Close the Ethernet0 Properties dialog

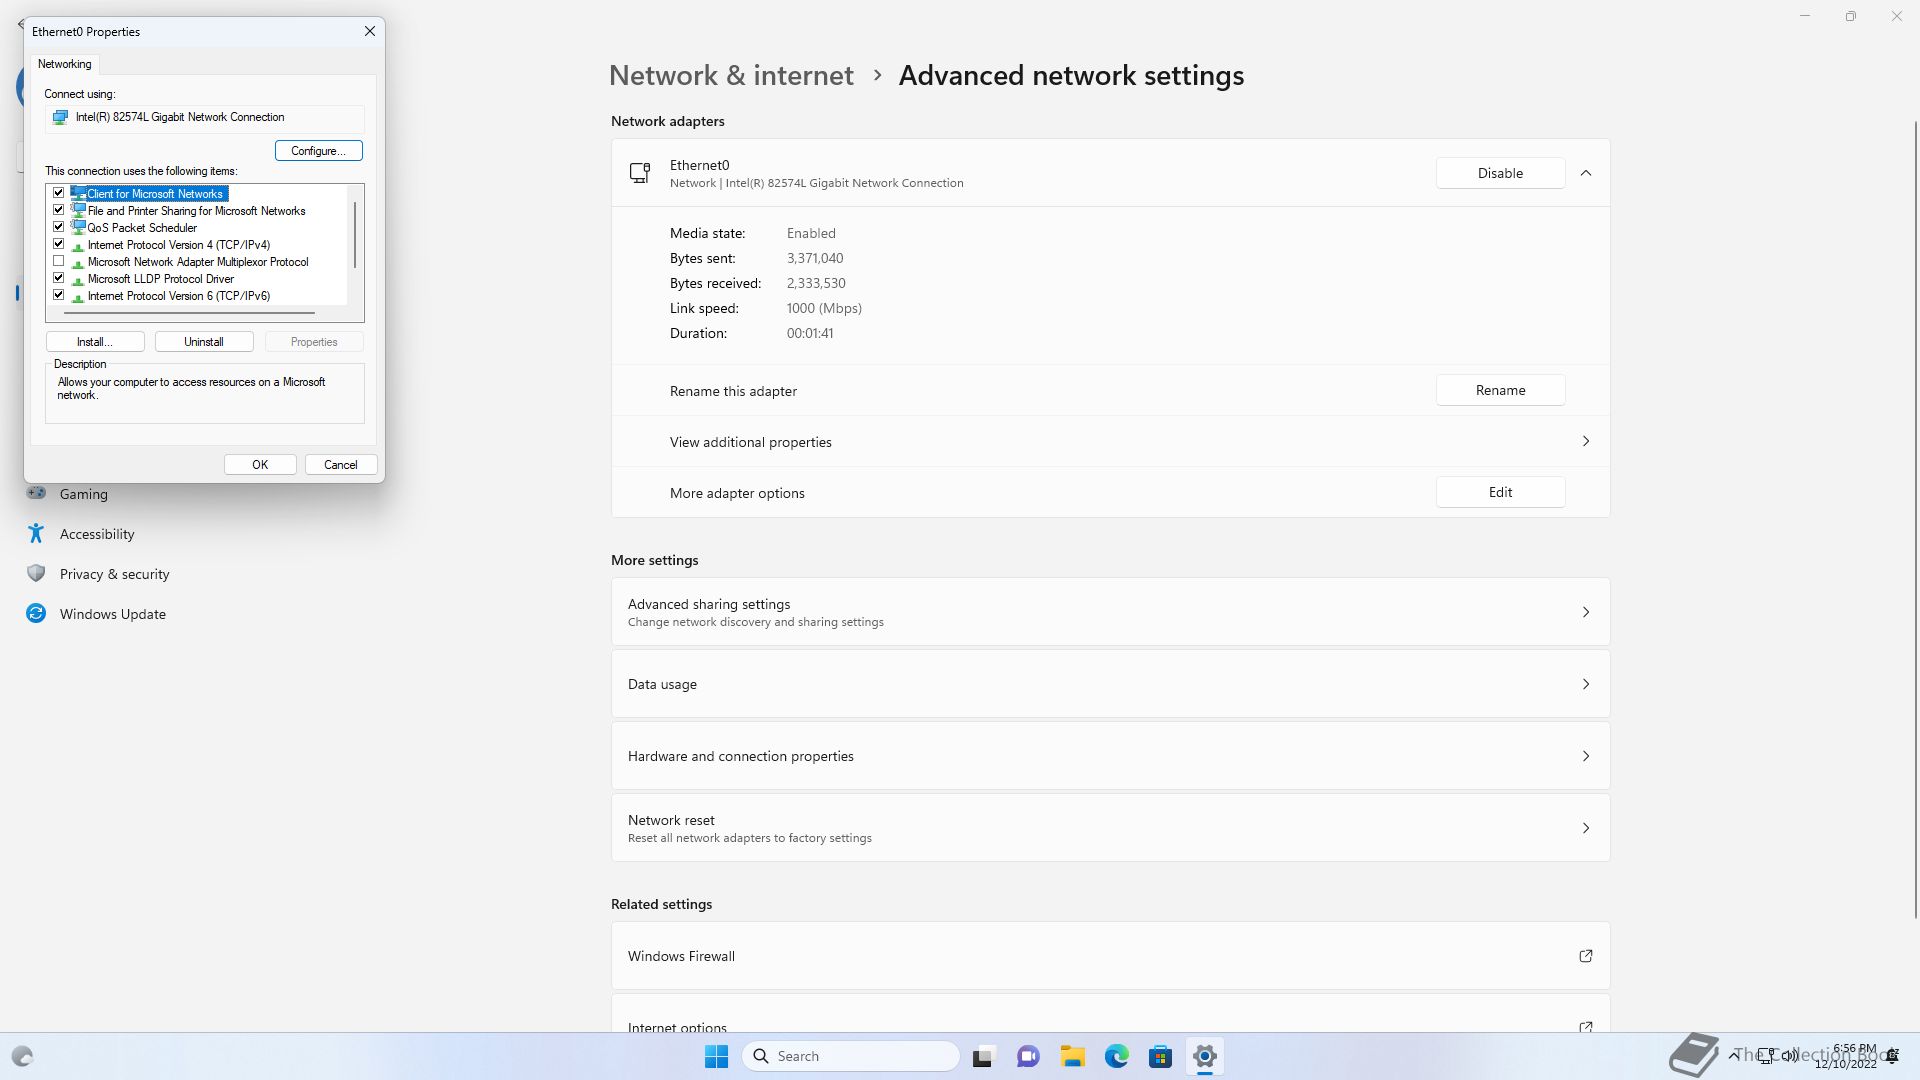click(370, 31)
